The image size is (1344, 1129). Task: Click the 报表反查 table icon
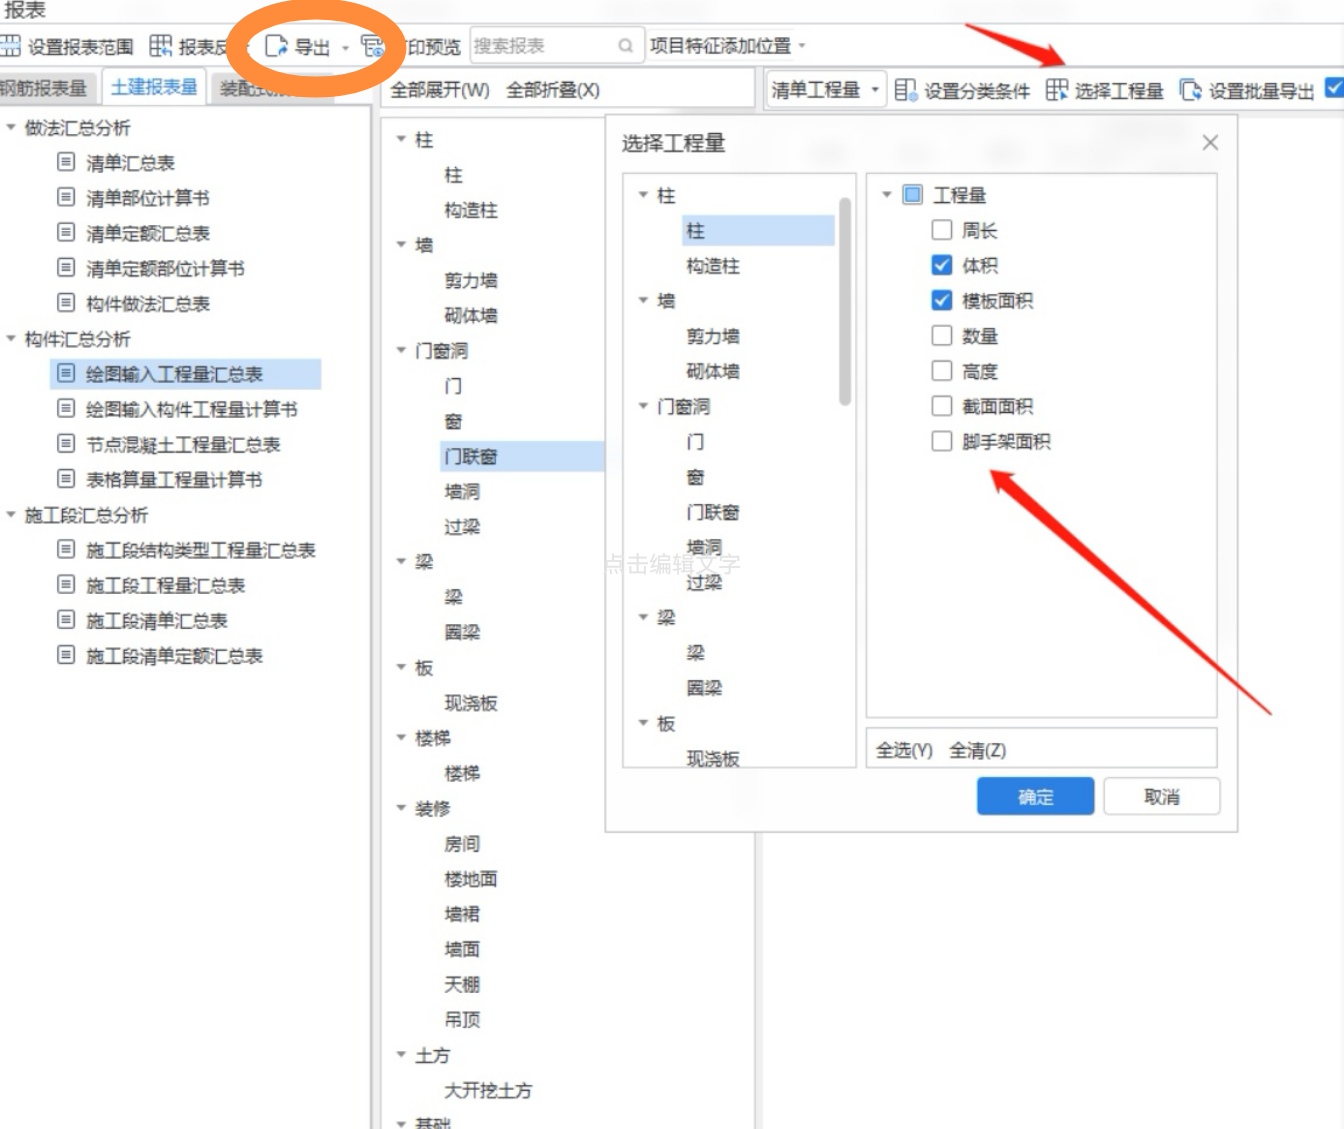(160, 46)
